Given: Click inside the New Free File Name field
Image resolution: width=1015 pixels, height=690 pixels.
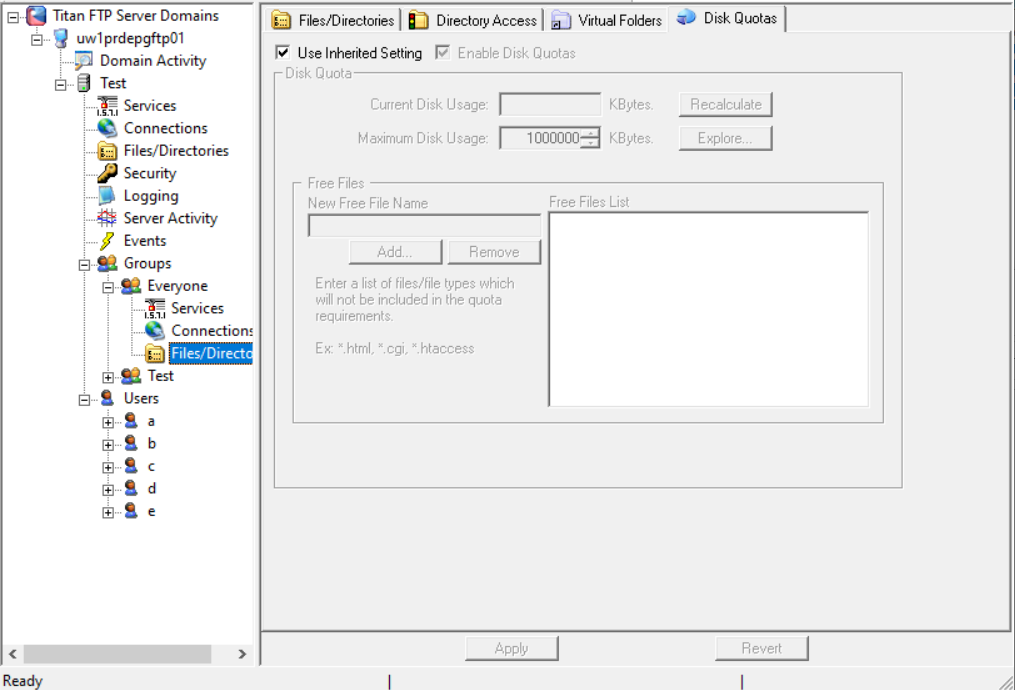Looking at the screenshot, I should tap(423, 224).
